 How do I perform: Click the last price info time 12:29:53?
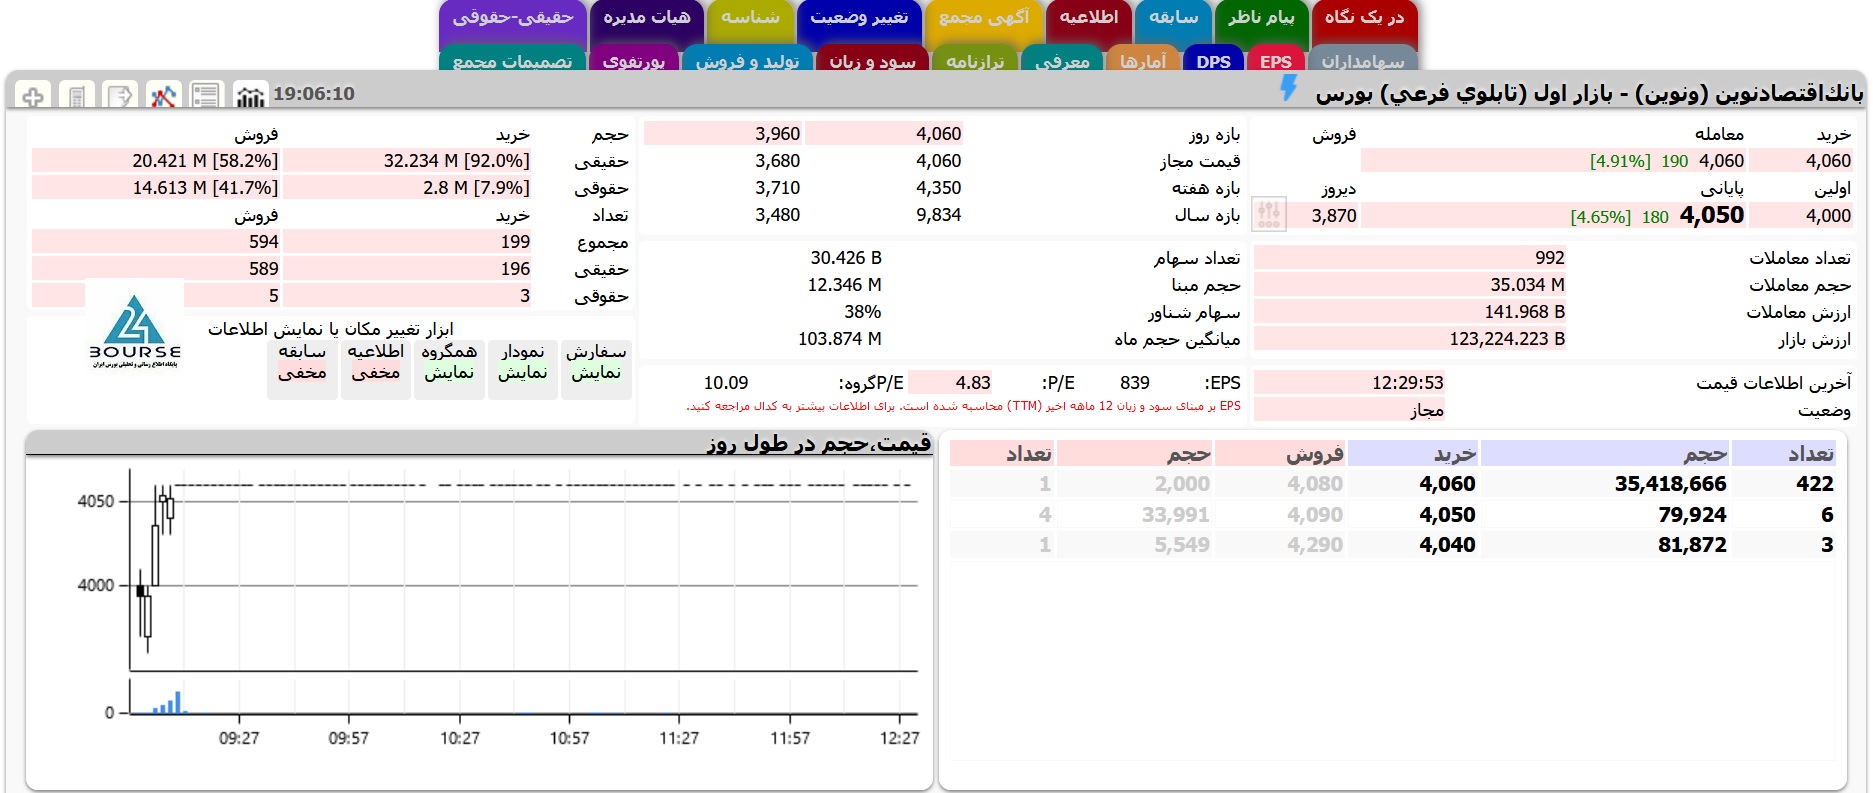pos(1407,383)
